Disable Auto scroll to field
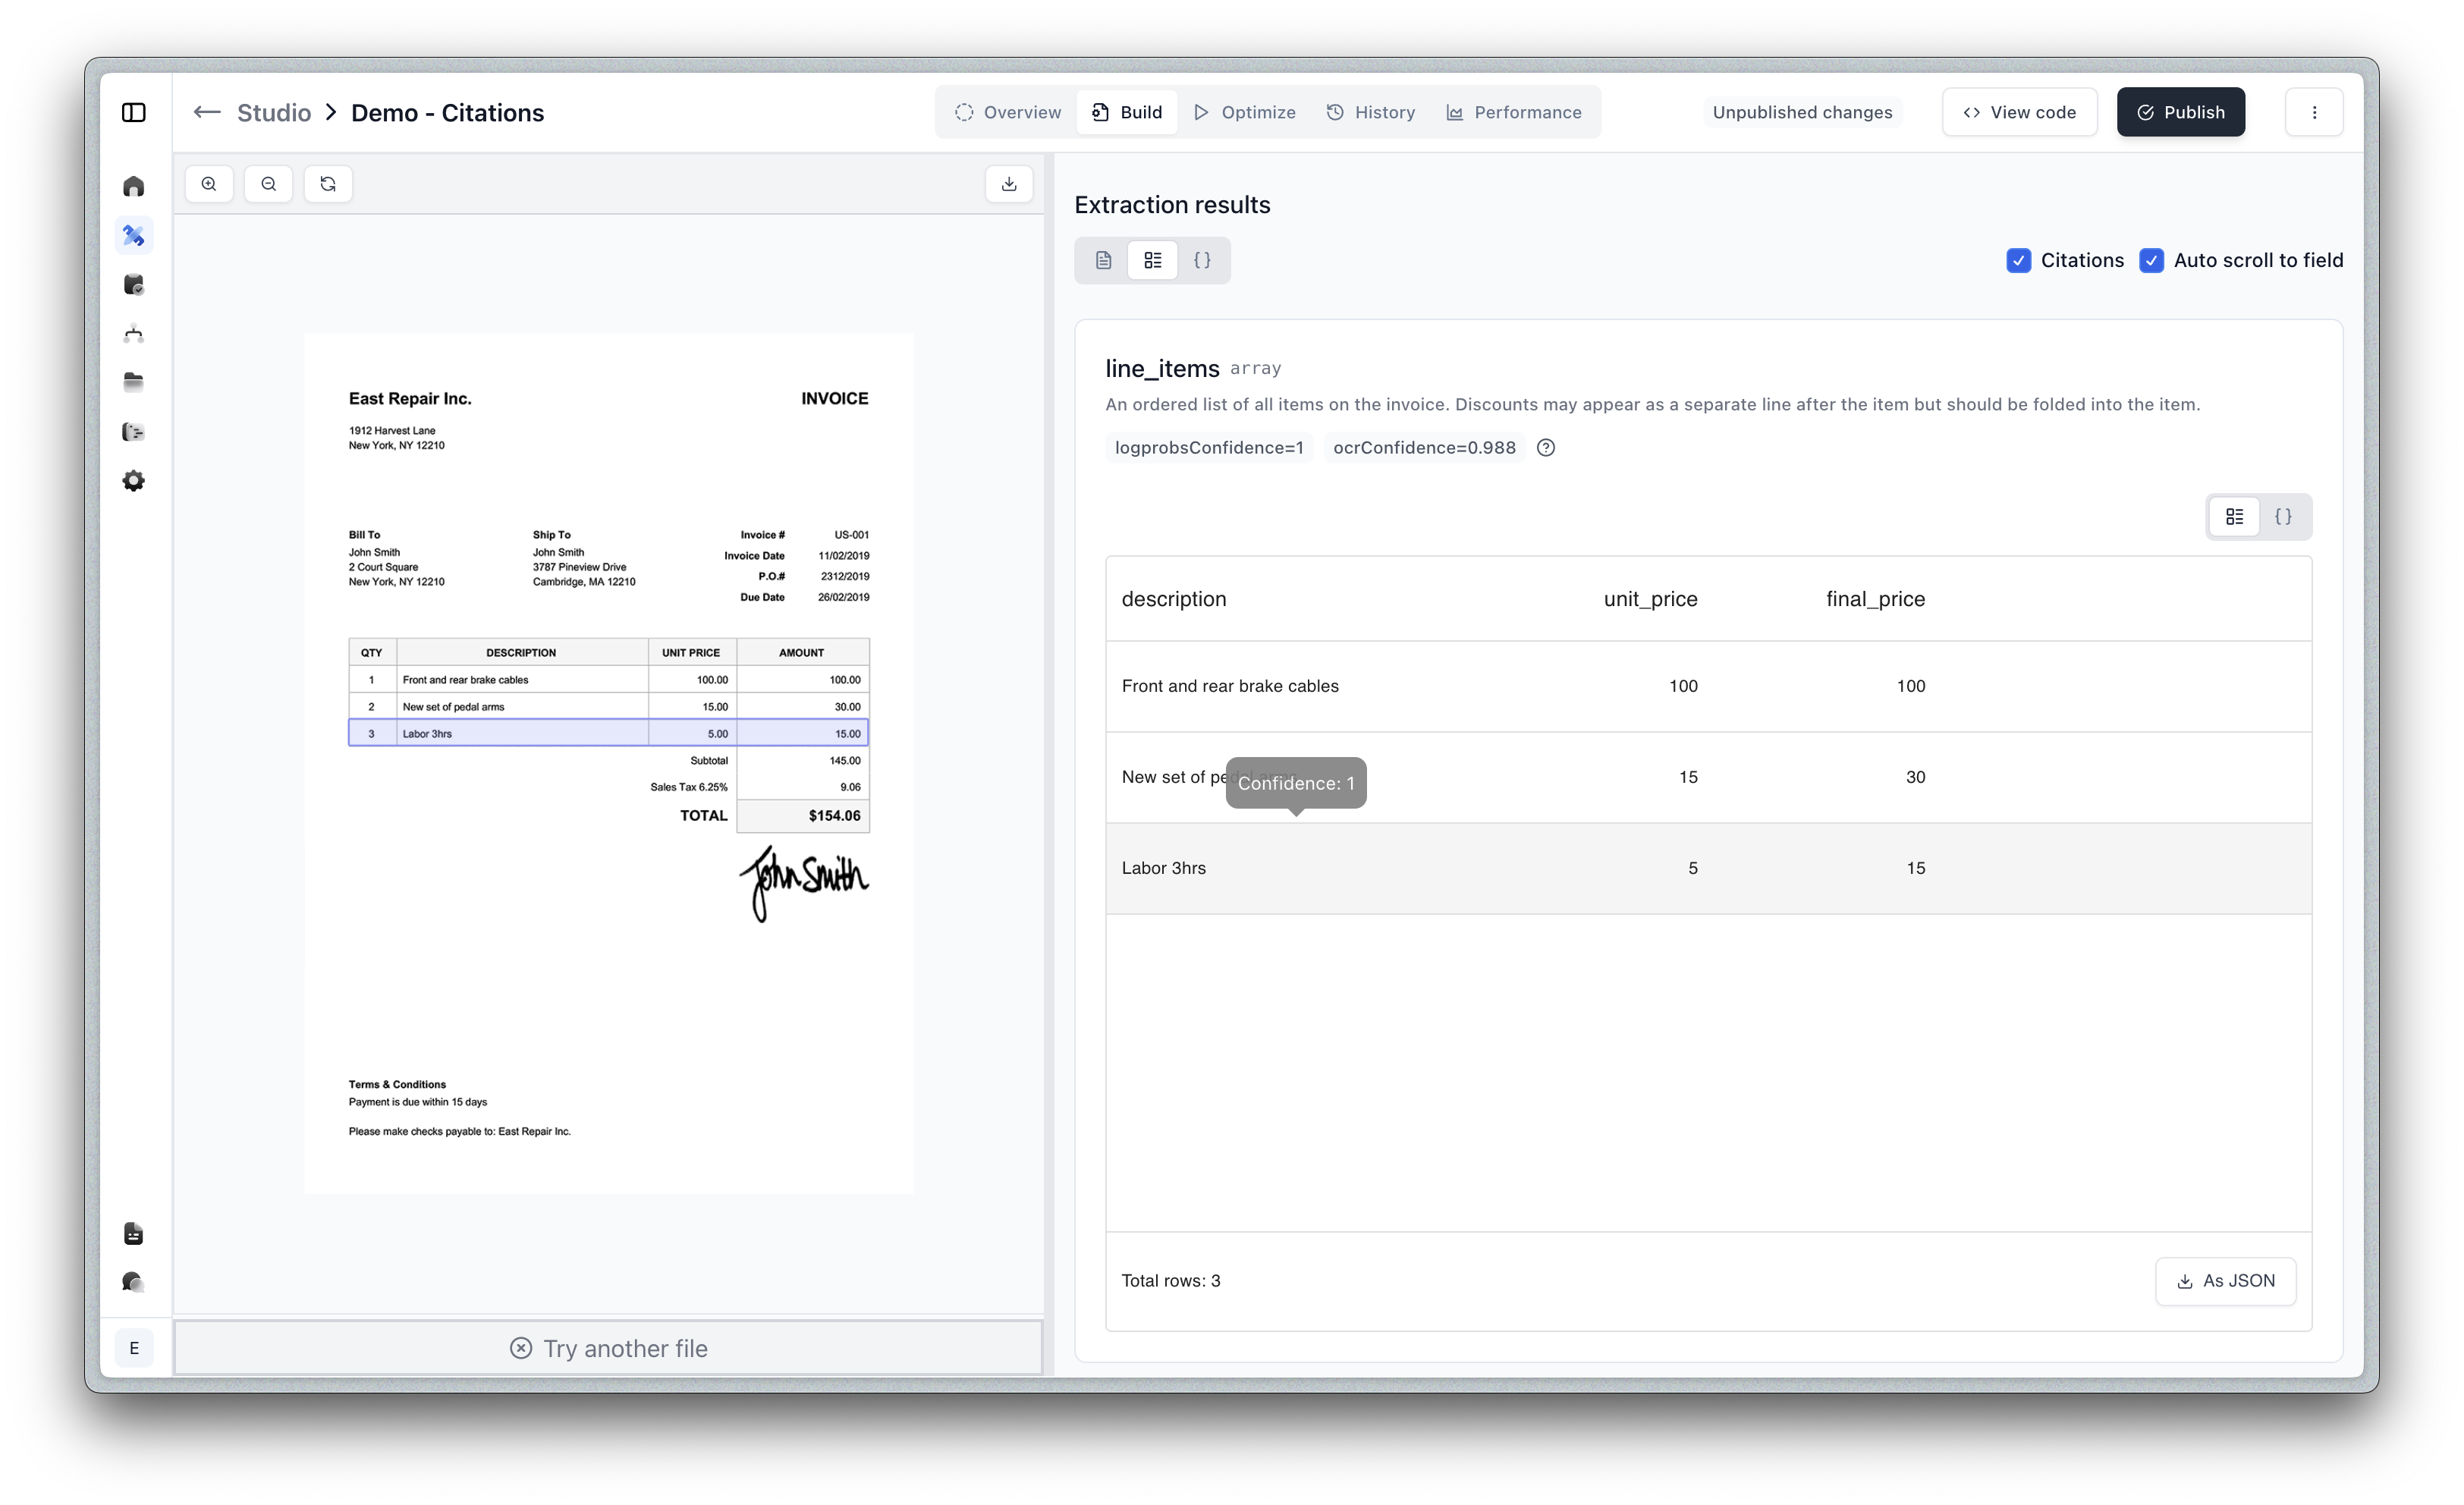The image size is (2464, 1505). coord(2151,261)
